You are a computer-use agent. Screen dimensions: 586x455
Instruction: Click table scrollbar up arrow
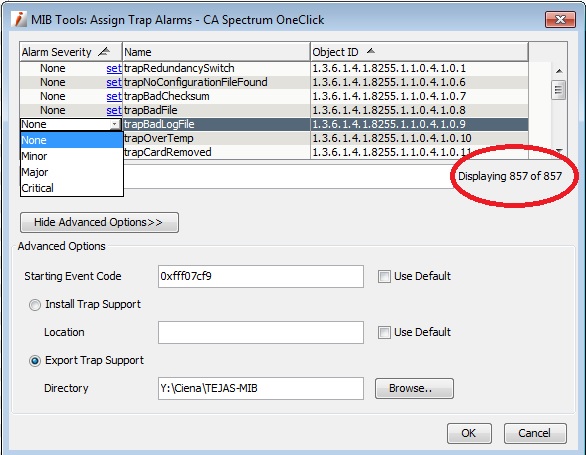[559, 71]
